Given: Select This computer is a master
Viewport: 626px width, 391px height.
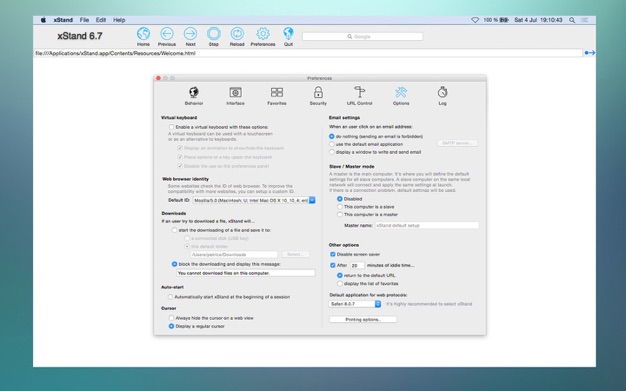Looking at the screenshot, I should pos(340,214).
